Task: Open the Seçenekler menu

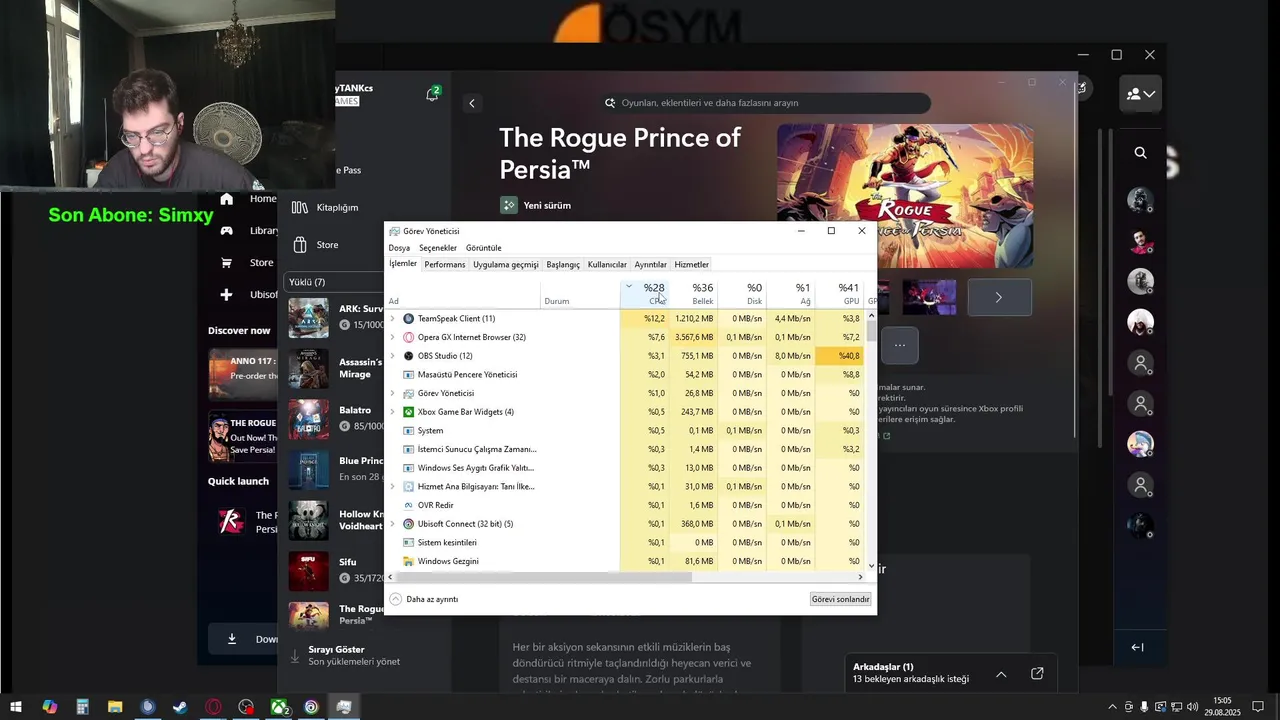Action: (438, 248)
